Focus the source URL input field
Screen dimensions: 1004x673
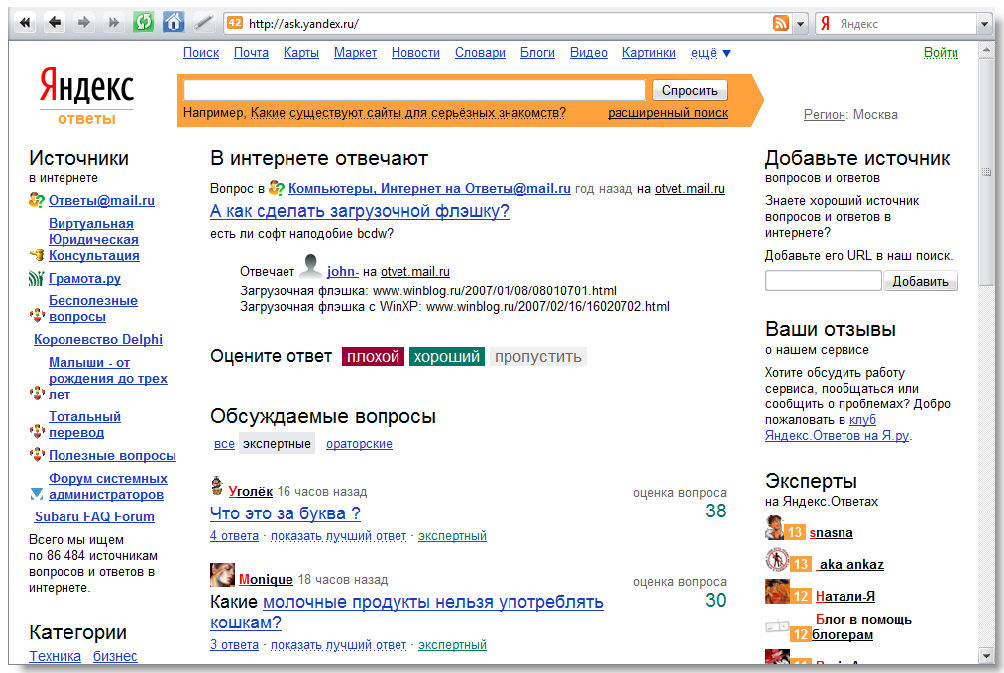pos(822,281)
